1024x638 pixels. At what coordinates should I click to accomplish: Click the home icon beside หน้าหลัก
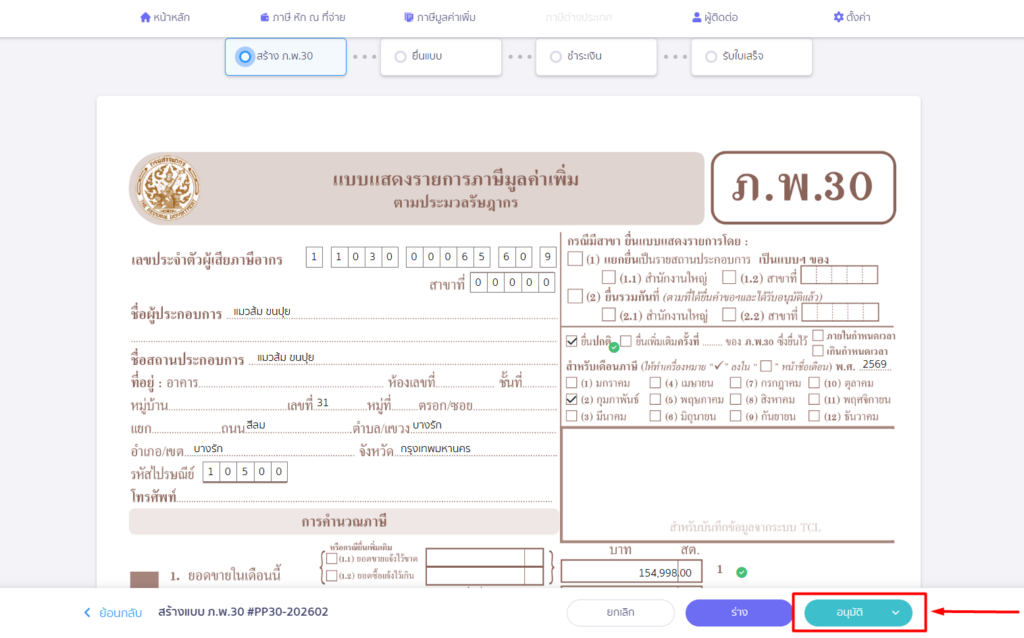click(x=145, y=17)
